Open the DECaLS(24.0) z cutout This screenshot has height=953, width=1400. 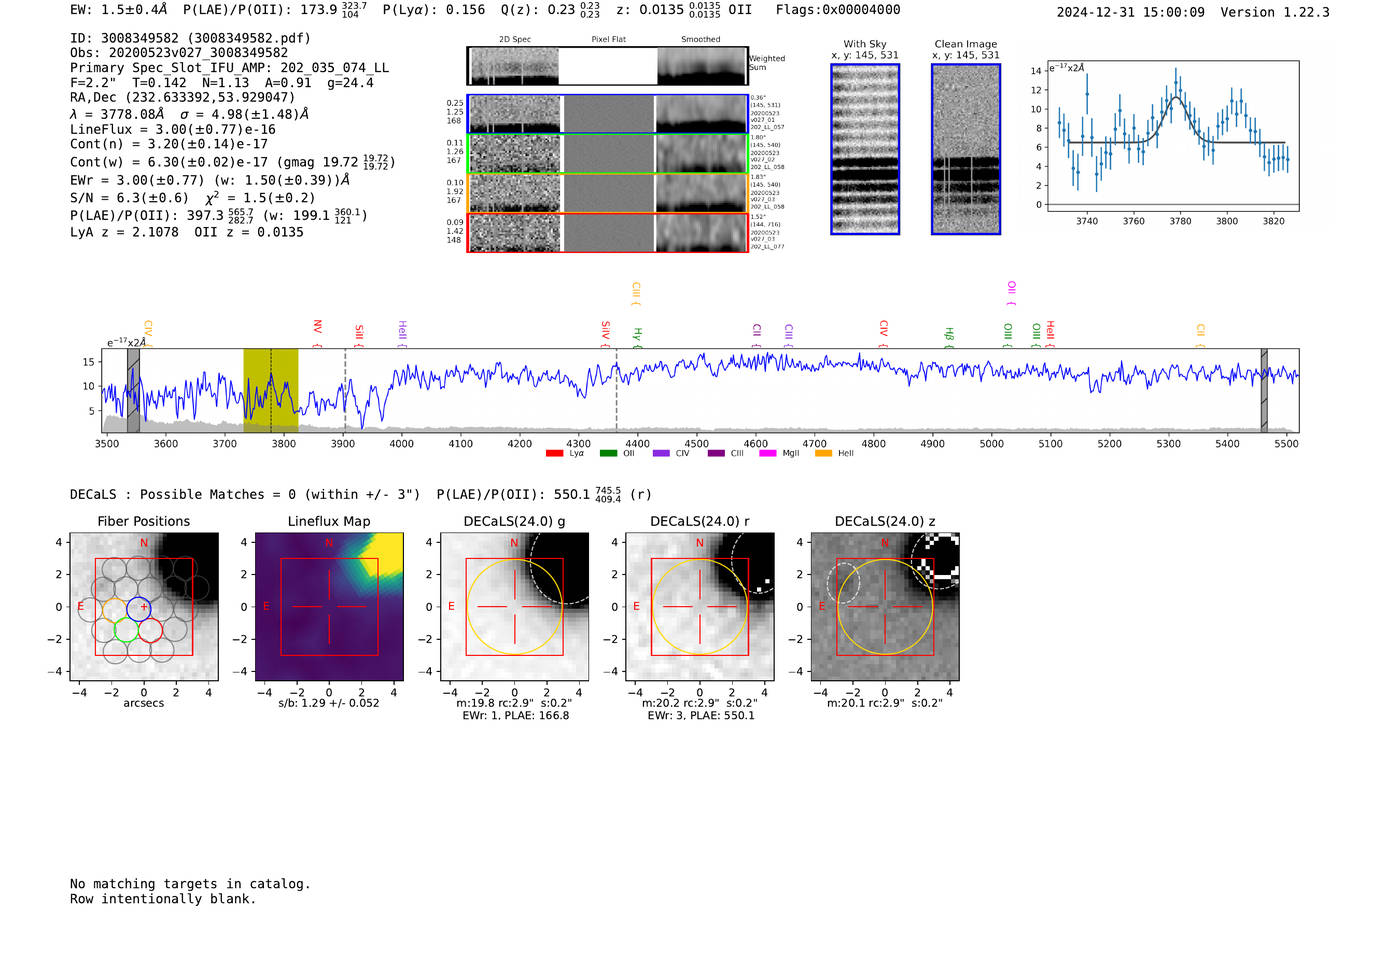pos(885,606)
